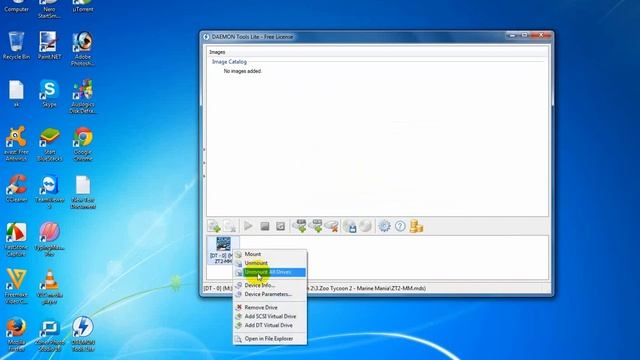Select the Photo Studio desktop shortcut
Screen dimensions: 640x360
click(49, 334)
